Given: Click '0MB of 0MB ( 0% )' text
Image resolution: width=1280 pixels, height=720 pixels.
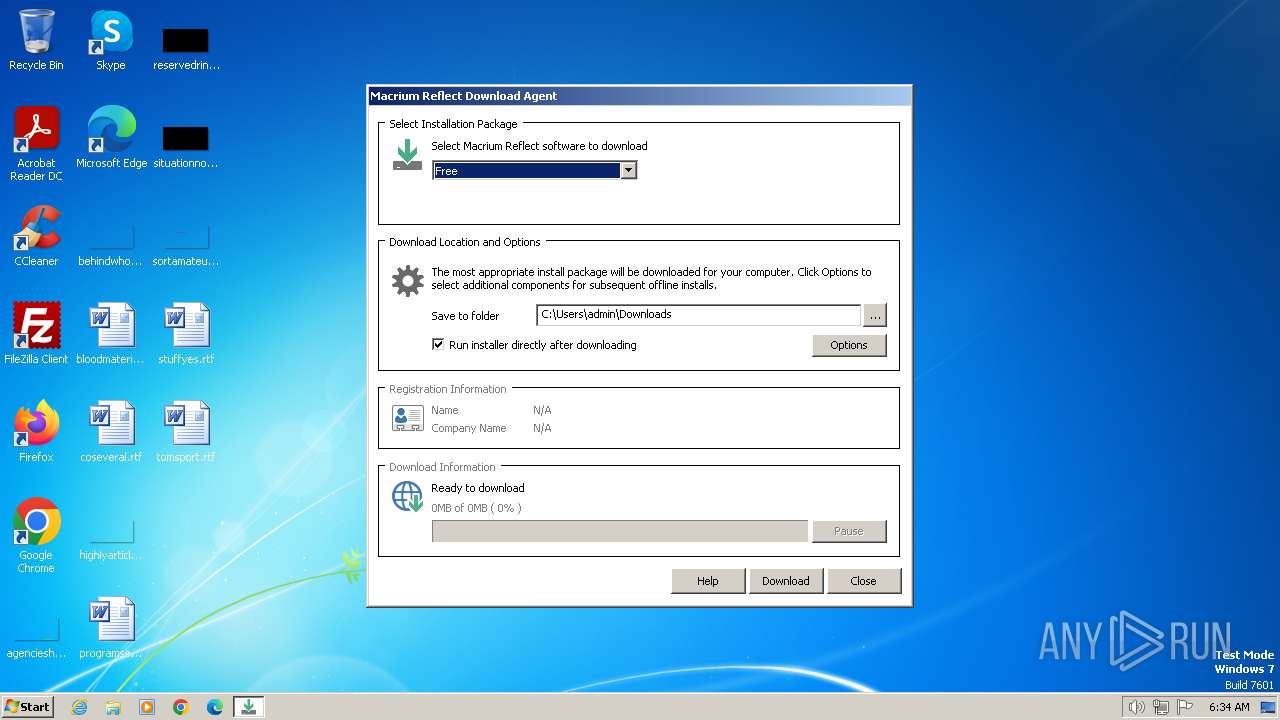Looking at the screenshot, I should click(x=476, y=508).
